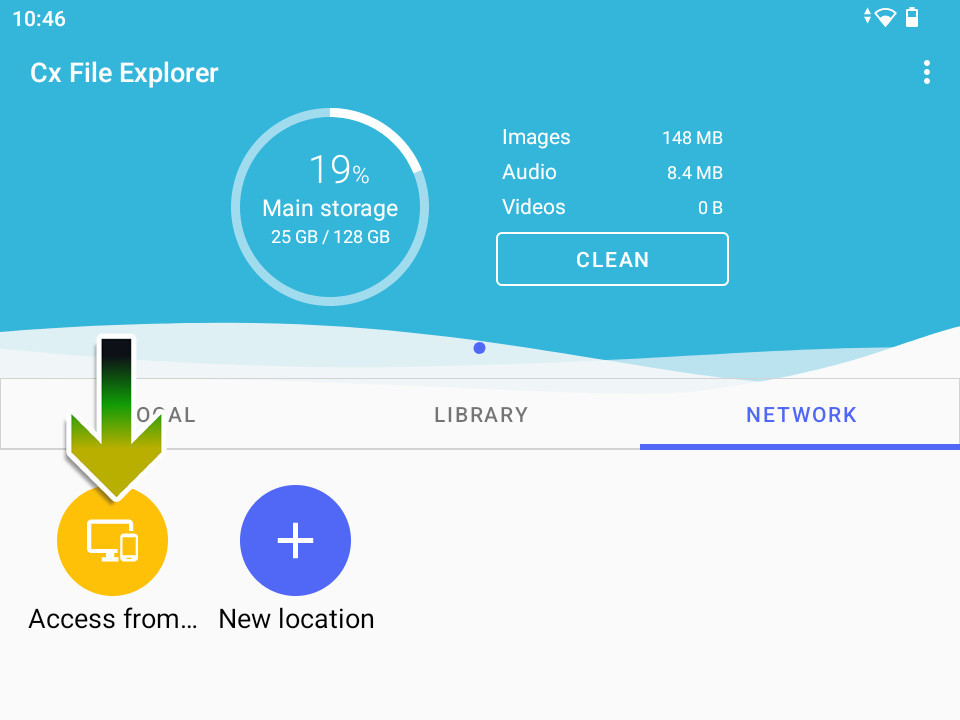Tap the Cx File Explorer title

tap(124, 73)
